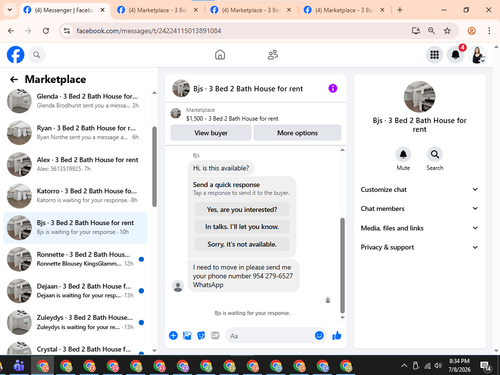Screen dimensions: 500x375
Task: Mute this conversation with bell icon
Action: pos(403,154)
